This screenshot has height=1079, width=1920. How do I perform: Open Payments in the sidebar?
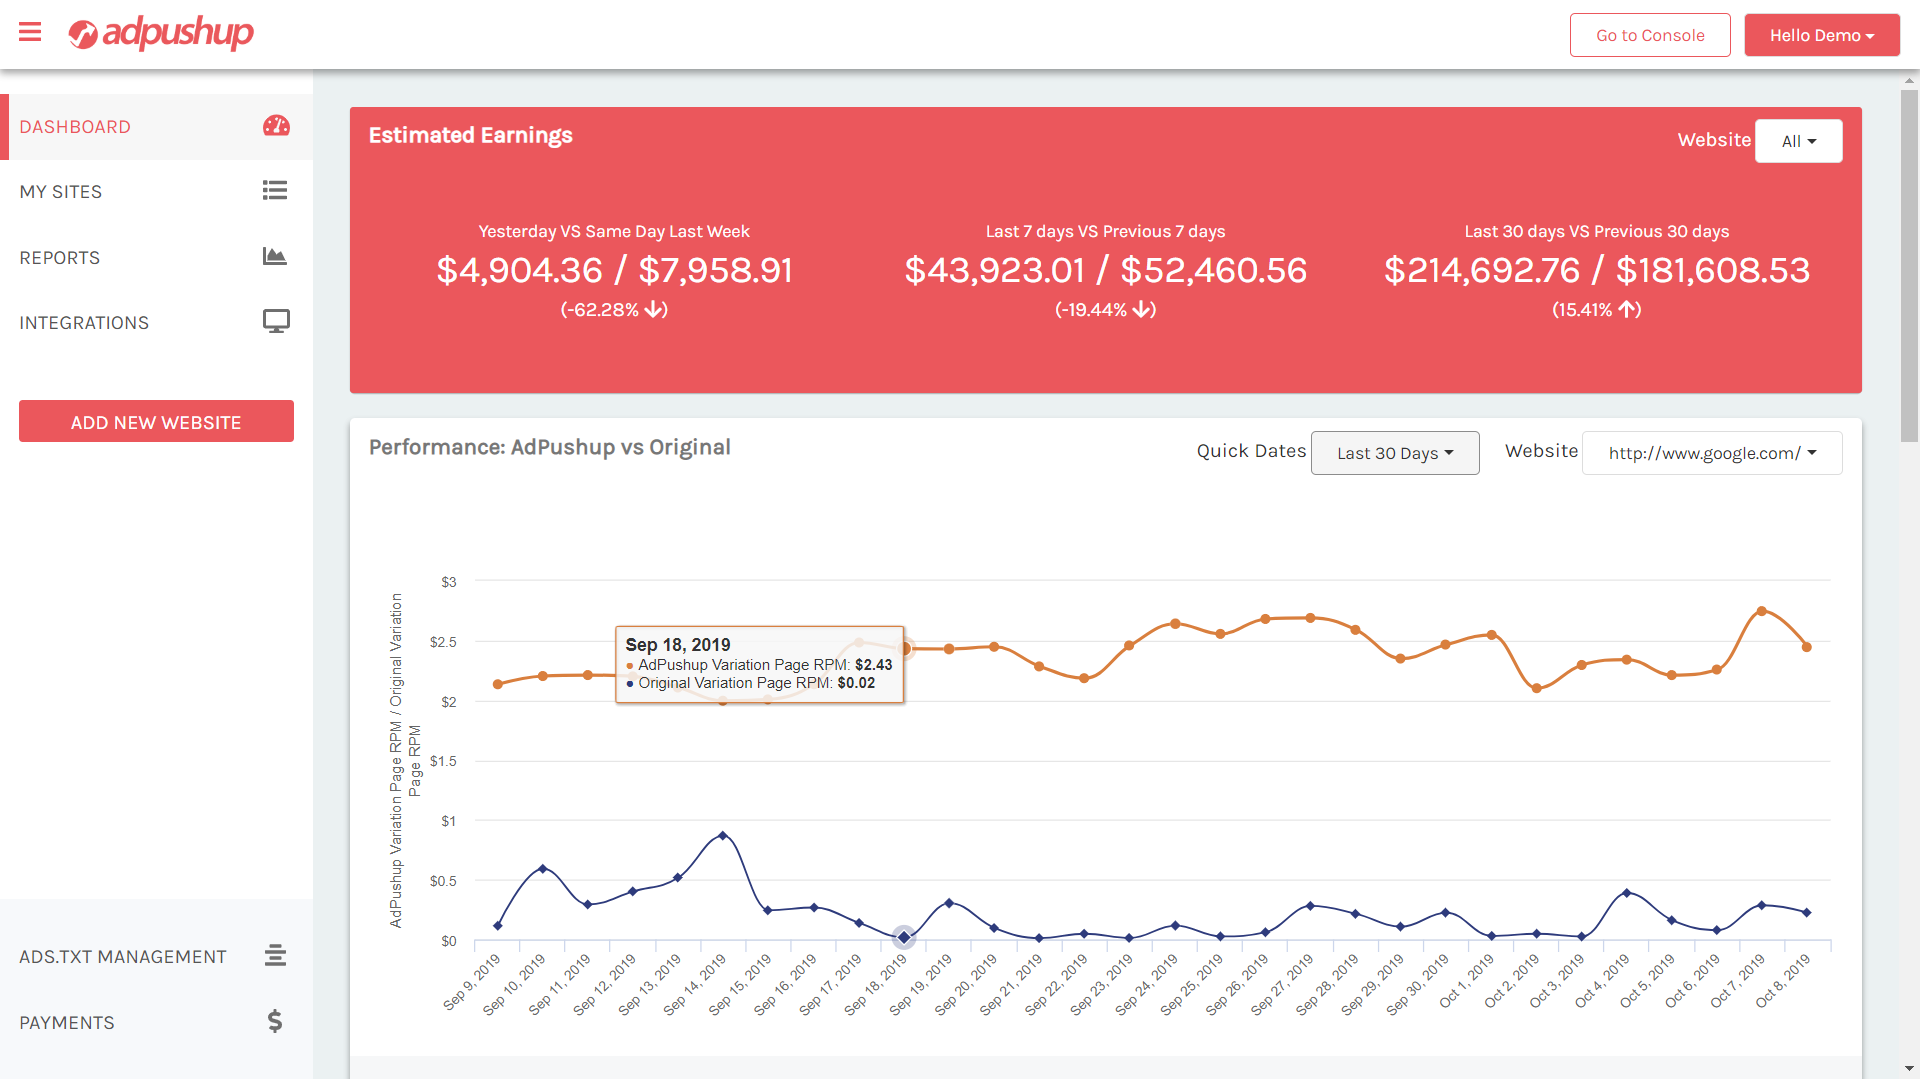pos(156,1023)
